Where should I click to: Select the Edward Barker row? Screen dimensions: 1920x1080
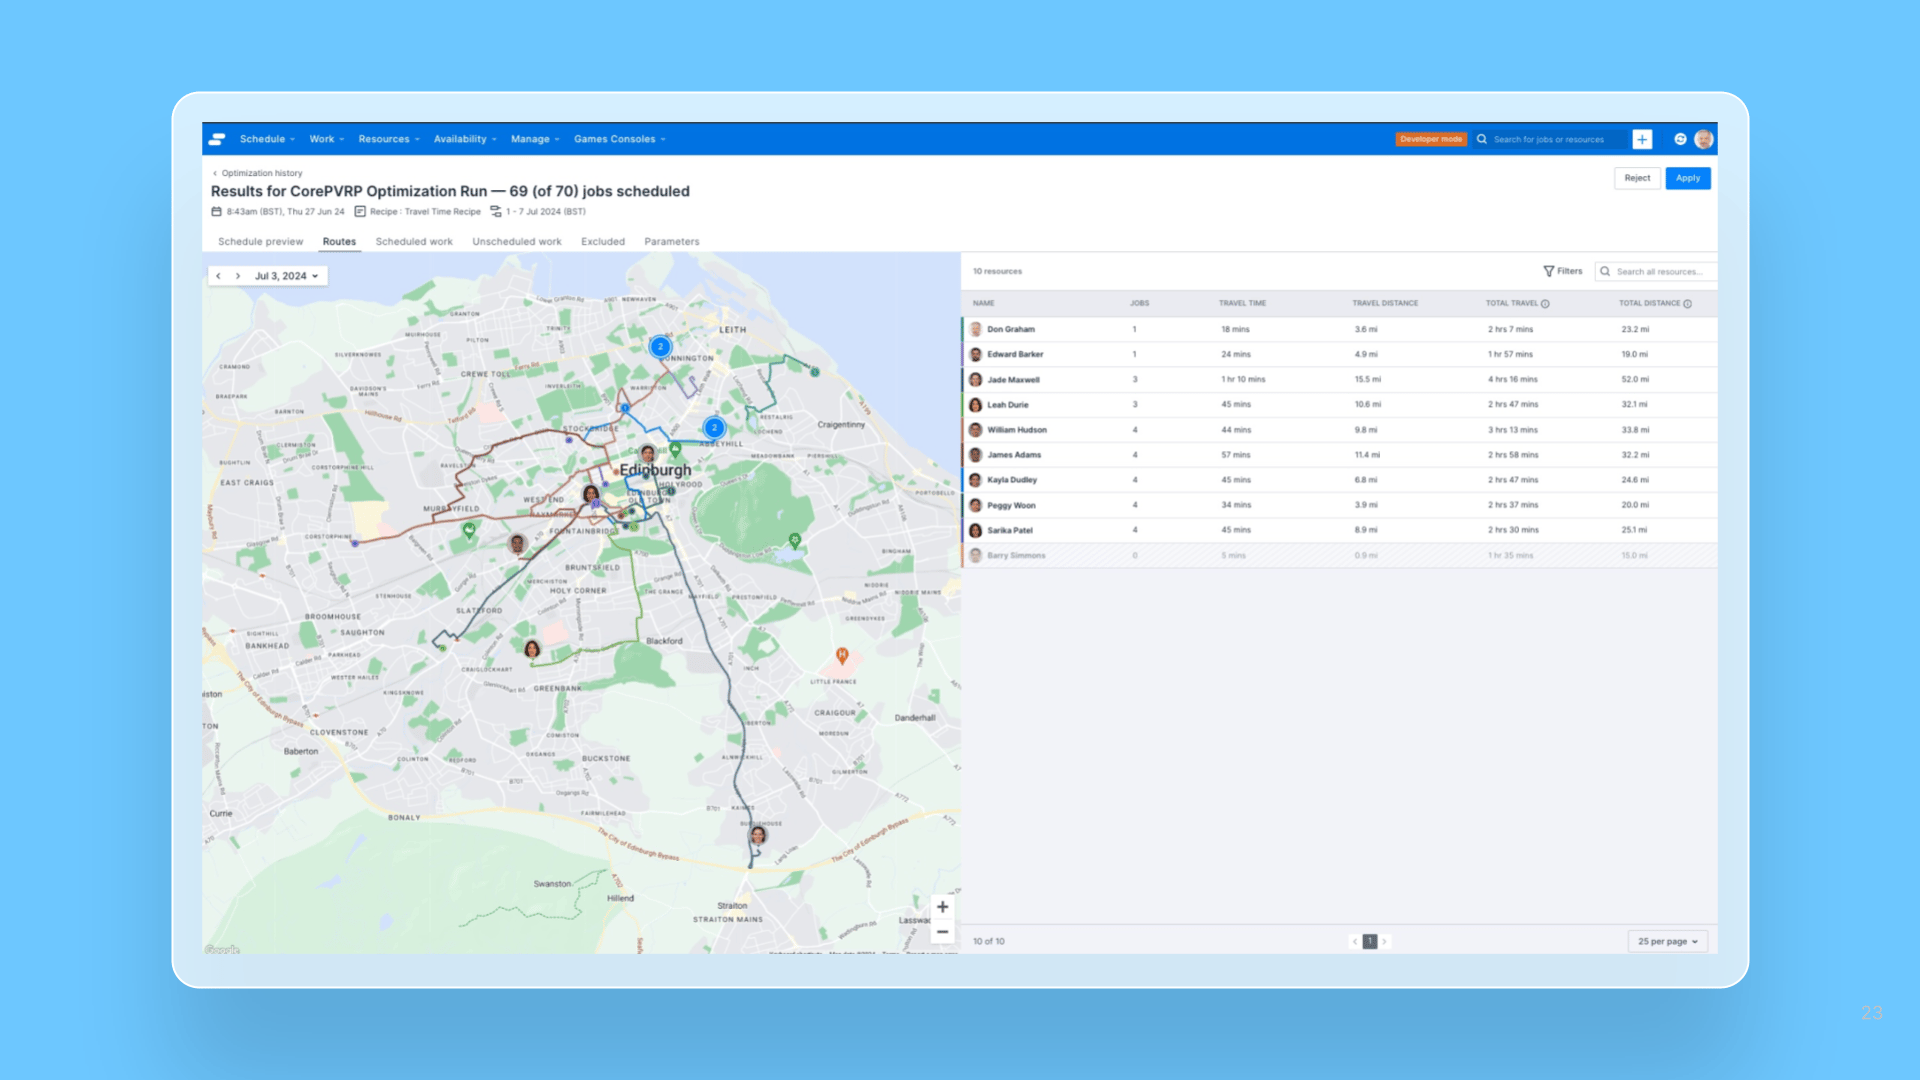[x=1340, y=354]
